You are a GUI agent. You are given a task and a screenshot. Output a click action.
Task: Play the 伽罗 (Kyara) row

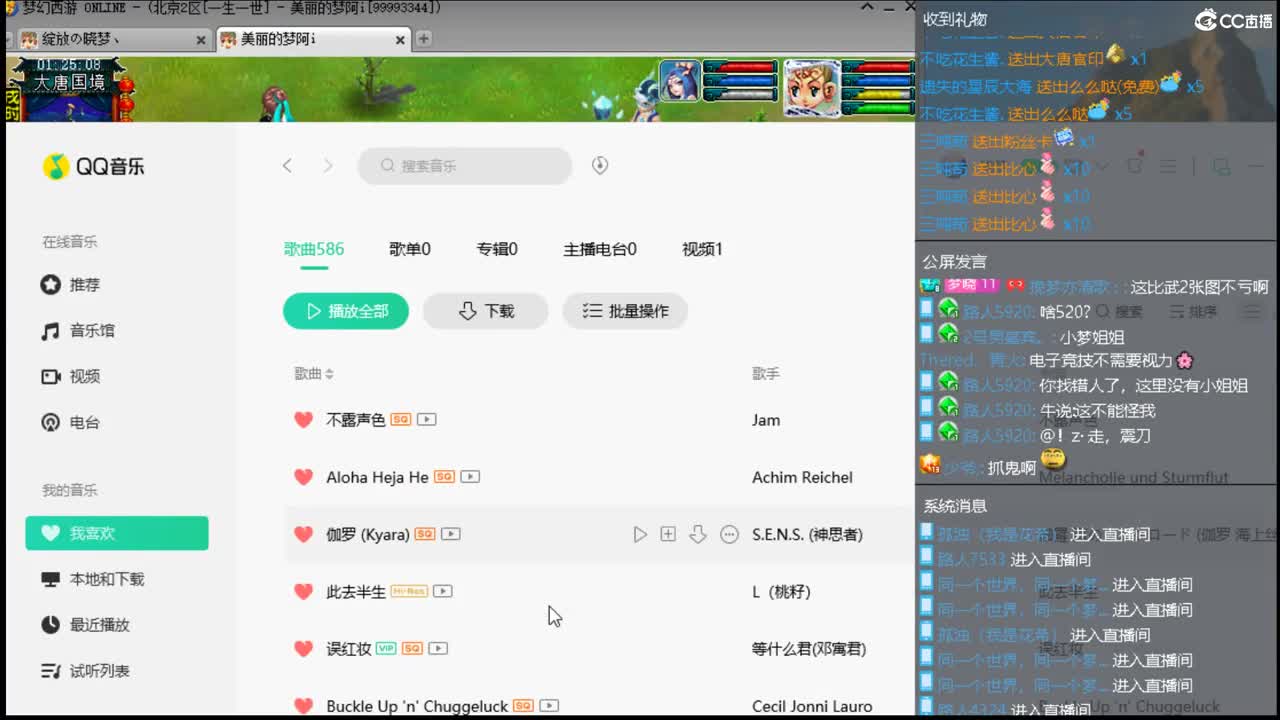(640, 535)
